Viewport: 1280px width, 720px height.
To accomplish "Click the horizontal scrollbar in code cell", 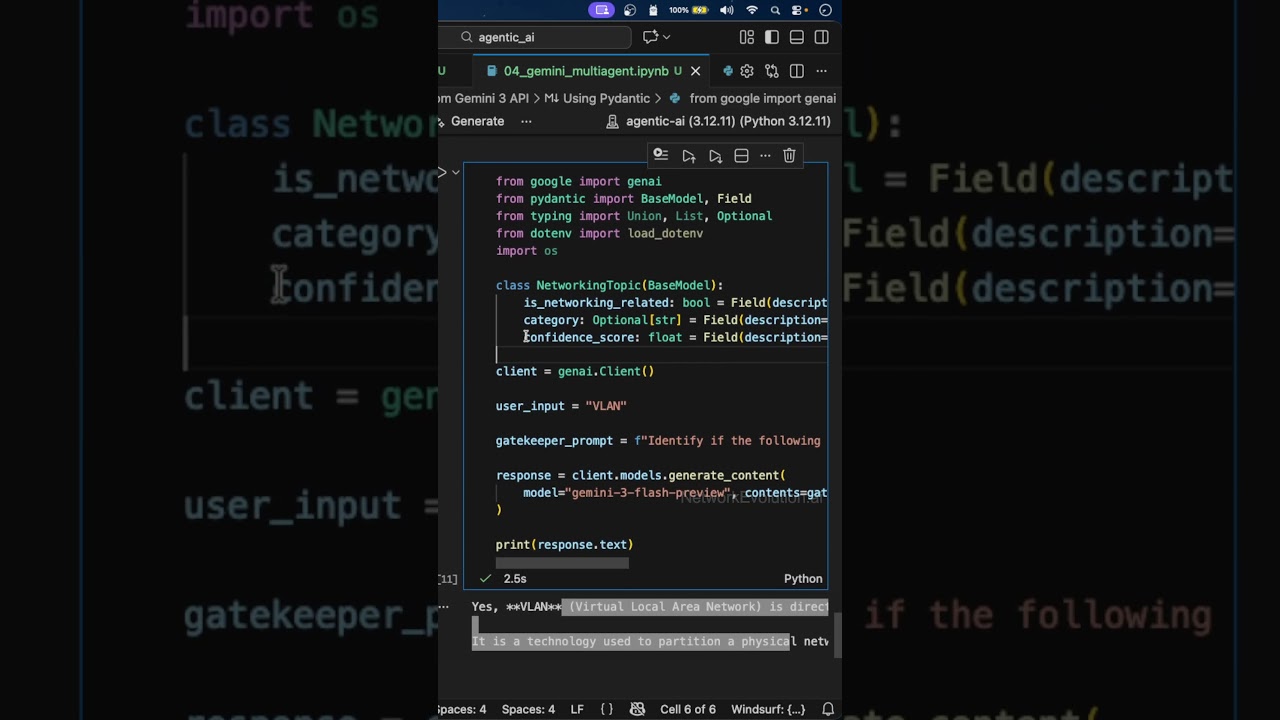I will point(562,563).
